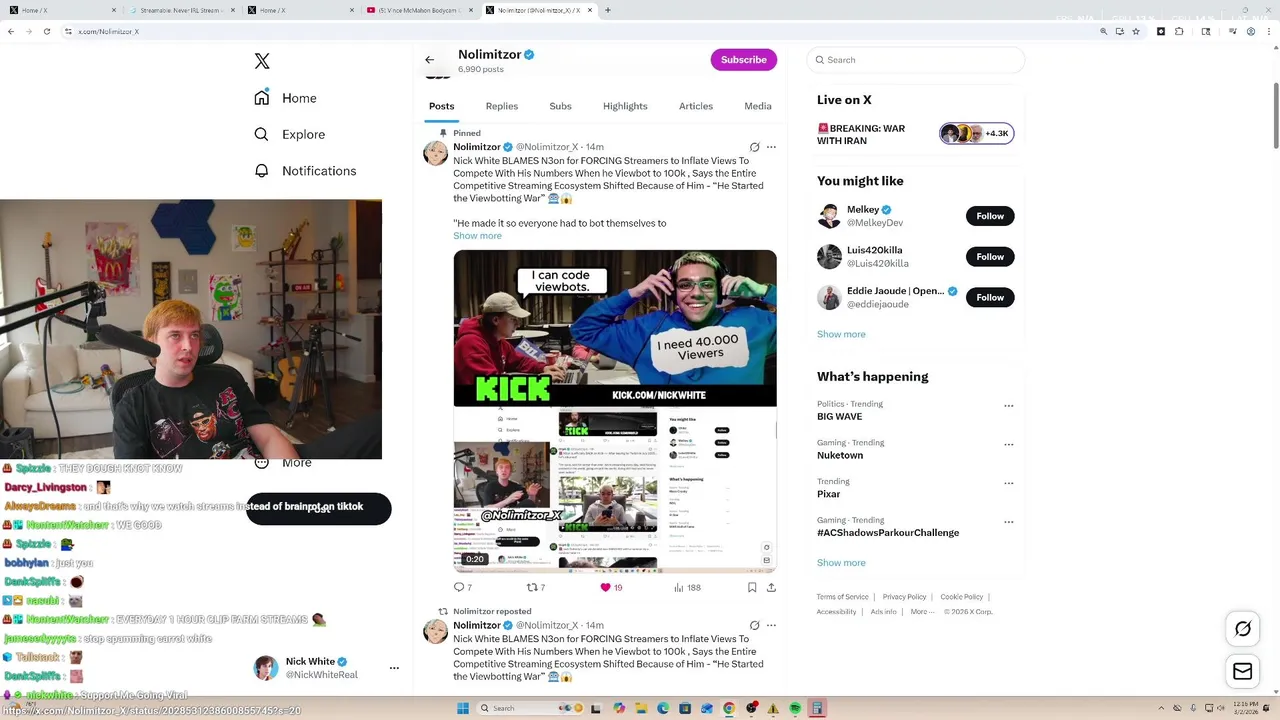1280x720 pixels.
Task: Share the pinned post
Action: (771, 587)
